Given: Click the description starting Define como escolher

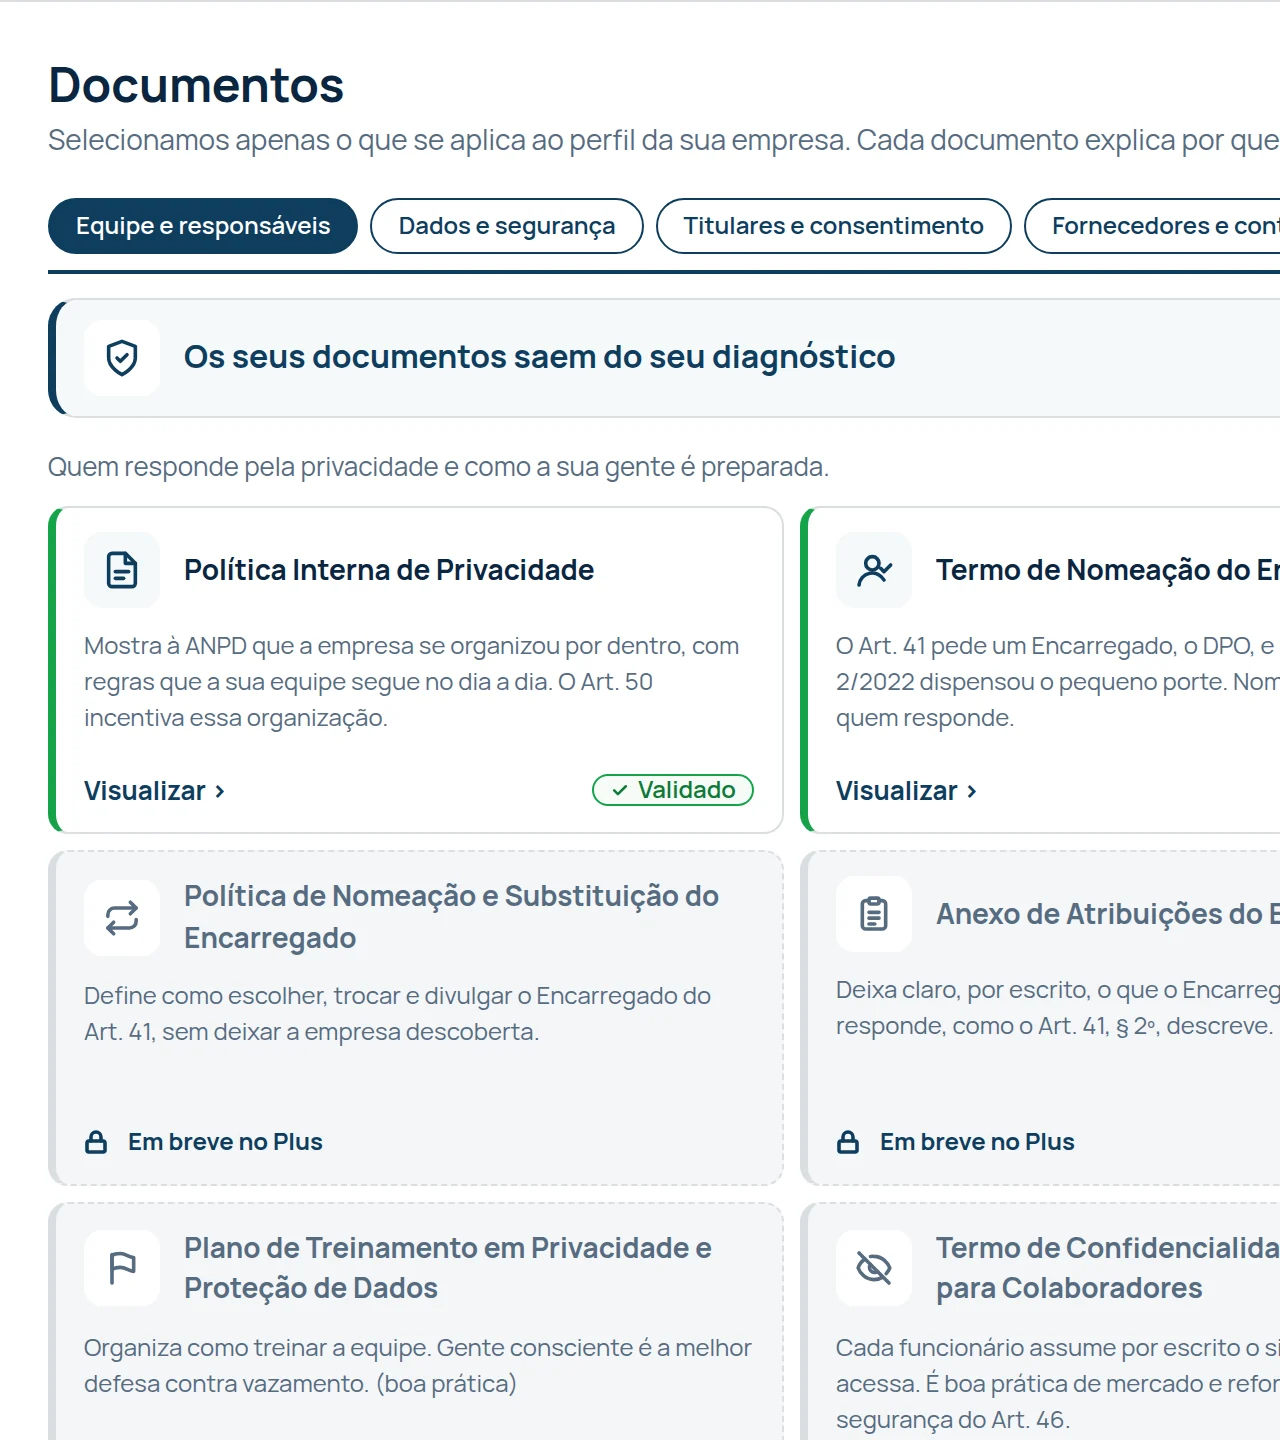Looking at the screenshot, I should [x=398, y=1014].
